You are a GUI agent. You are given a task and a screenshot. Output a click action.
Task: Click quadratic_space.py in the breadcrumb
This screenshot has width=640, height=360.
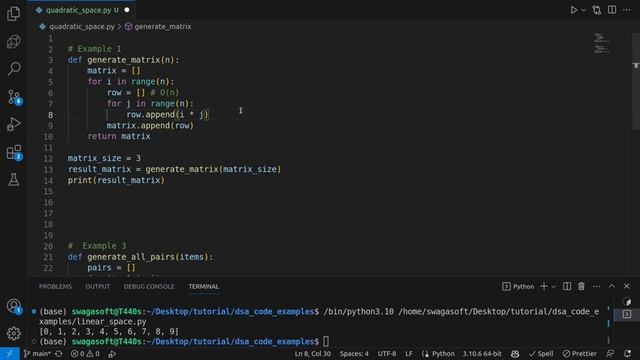(x=82, y=27)
